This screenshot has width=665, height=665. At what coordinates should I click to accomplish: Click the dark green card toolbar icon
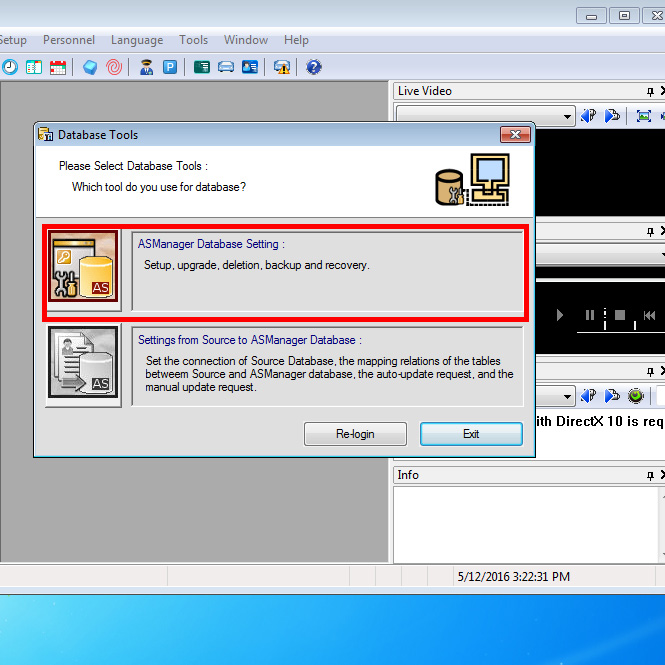pos(202,67)
